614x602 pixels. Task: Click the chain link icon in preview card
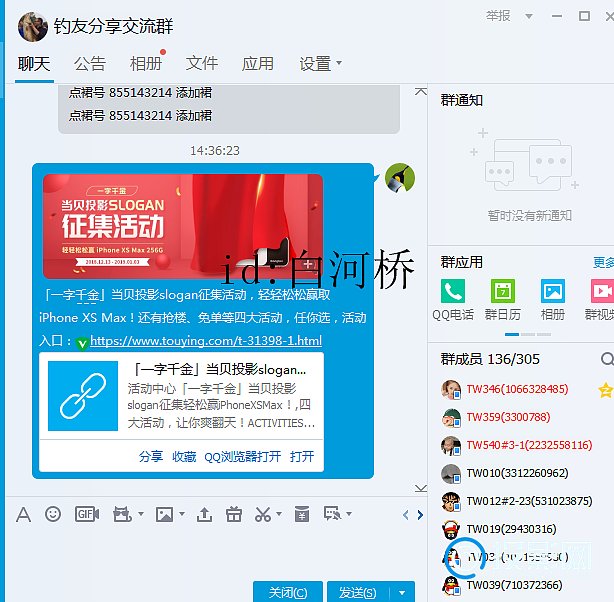tap(83, 396)
